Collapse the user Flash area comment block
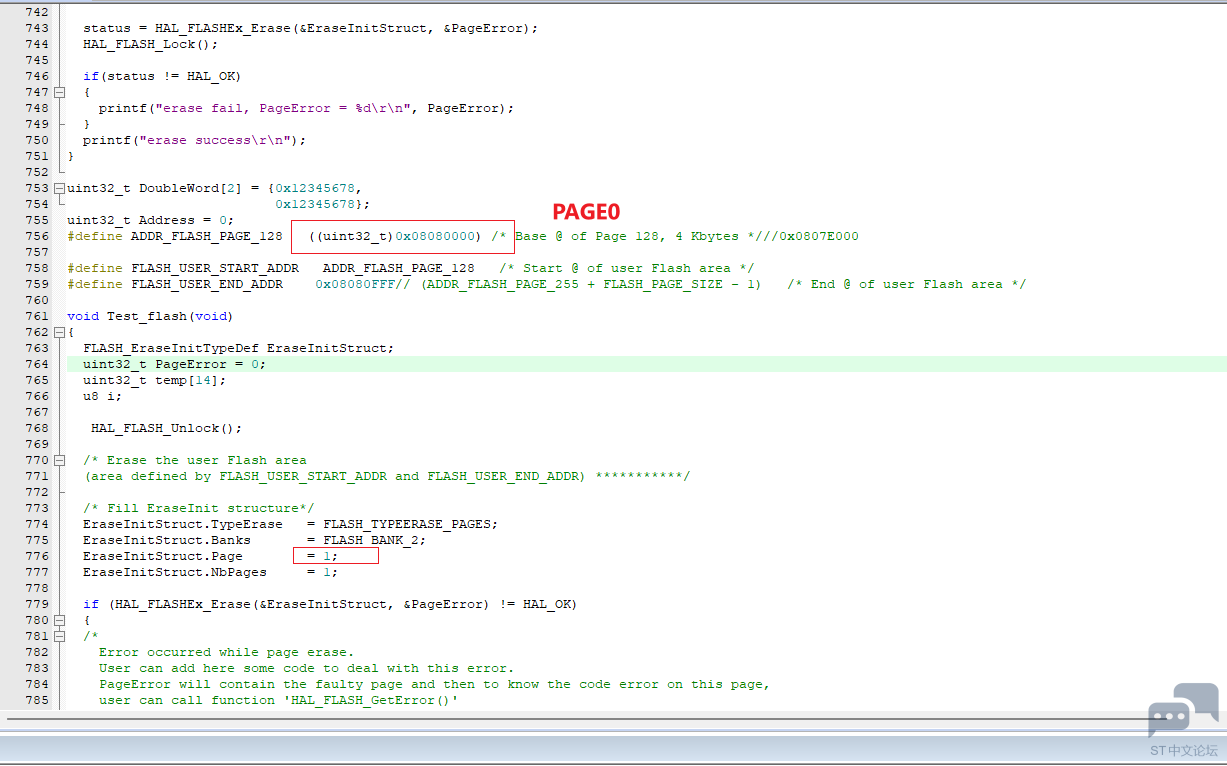This screenshot has width=1227, height=766. pos(60,459)
